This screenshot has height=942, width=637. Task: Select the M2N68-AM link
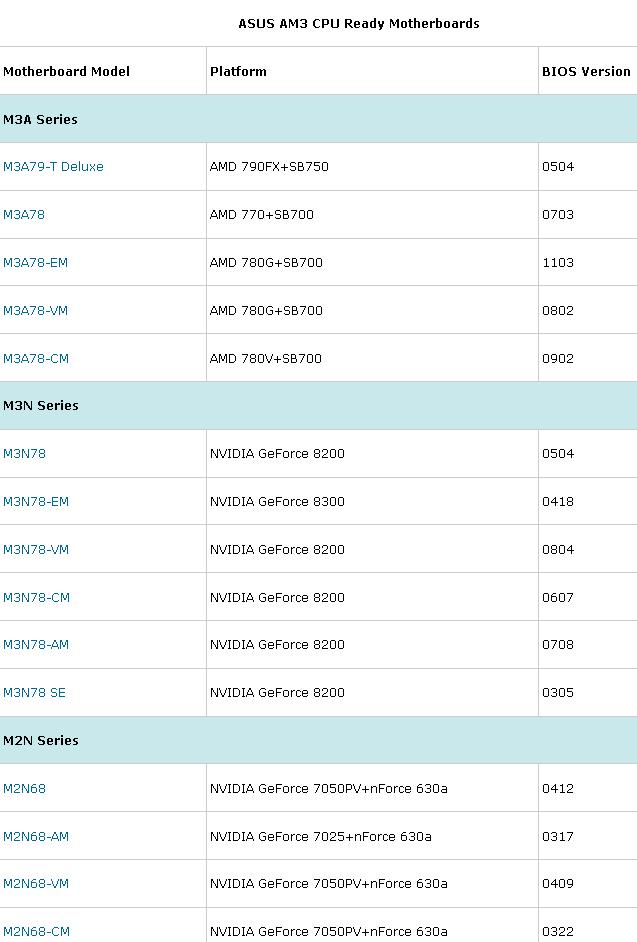[35, 837]
